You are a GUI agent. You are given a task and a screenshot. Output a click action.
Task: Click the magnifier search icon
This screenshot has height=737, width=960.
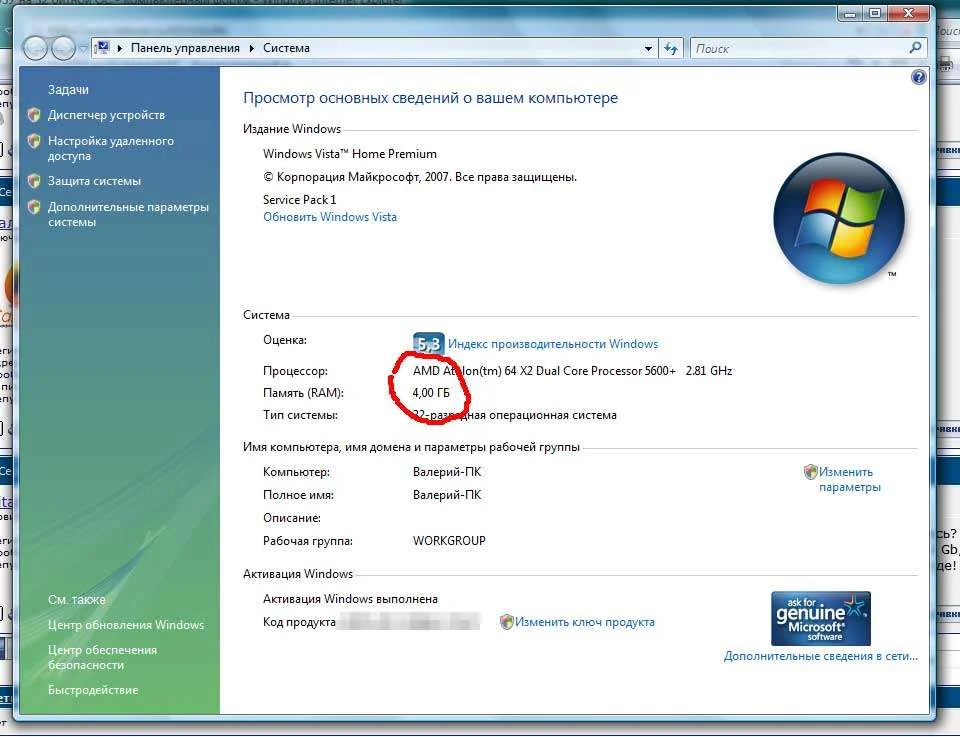pos(915,48)
